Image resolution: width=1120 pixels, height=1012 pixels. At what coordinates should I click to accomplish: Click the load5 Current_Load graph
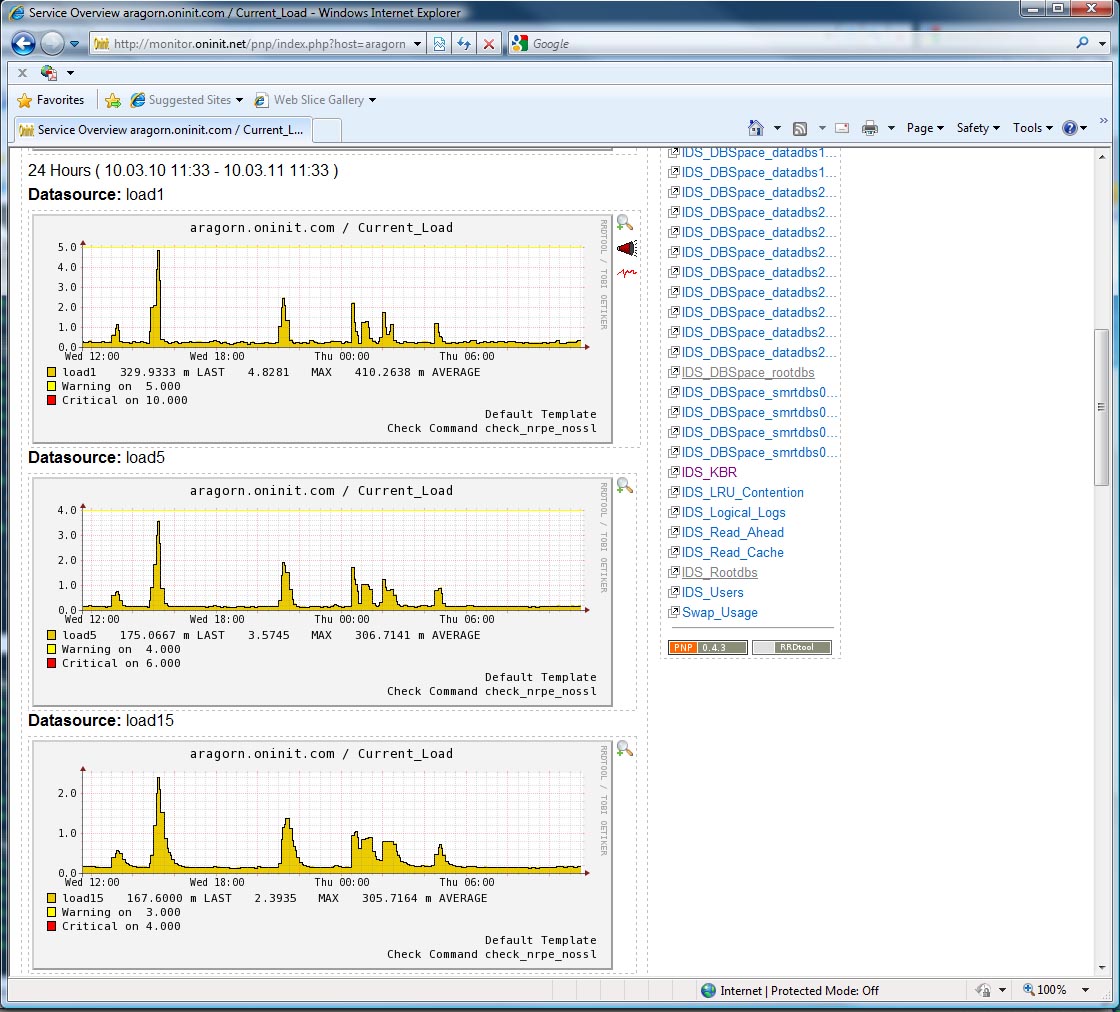(x=322, y=591)
